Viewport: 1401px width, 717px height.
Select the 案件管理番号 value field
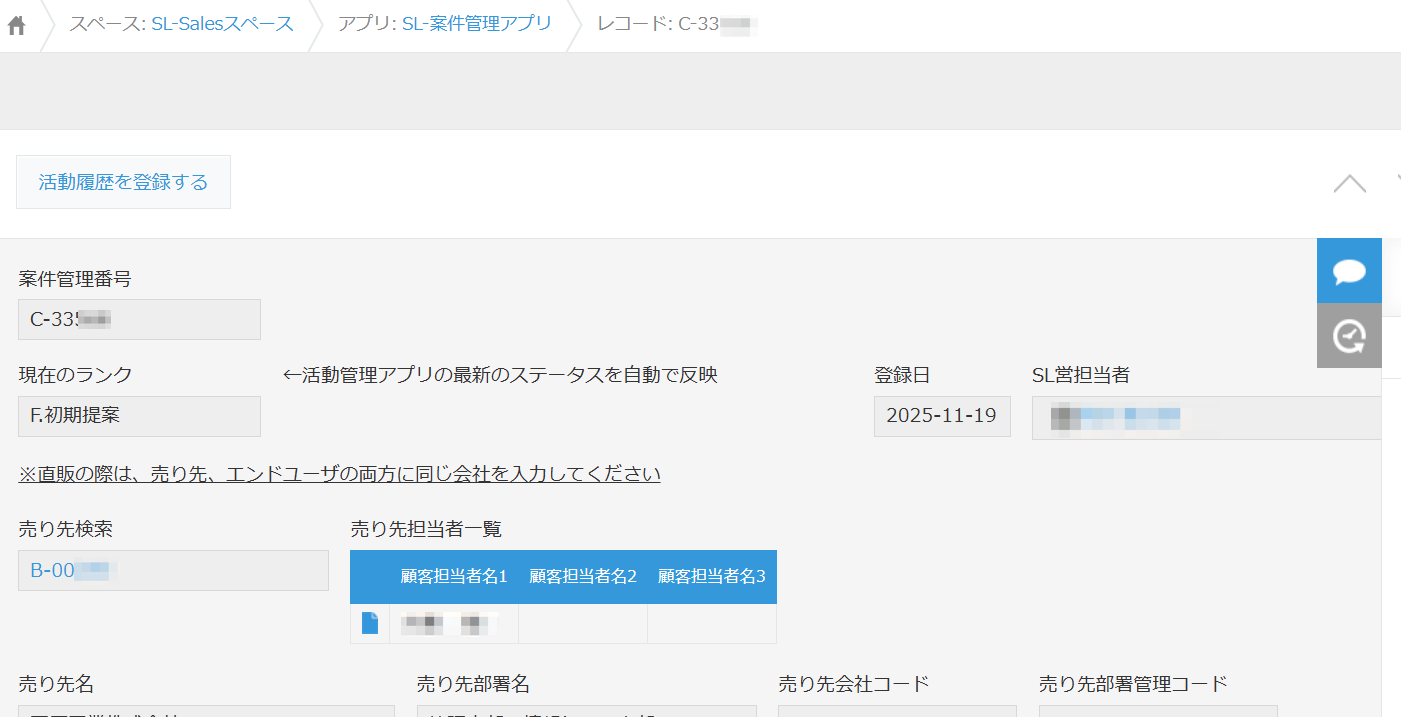139,320
